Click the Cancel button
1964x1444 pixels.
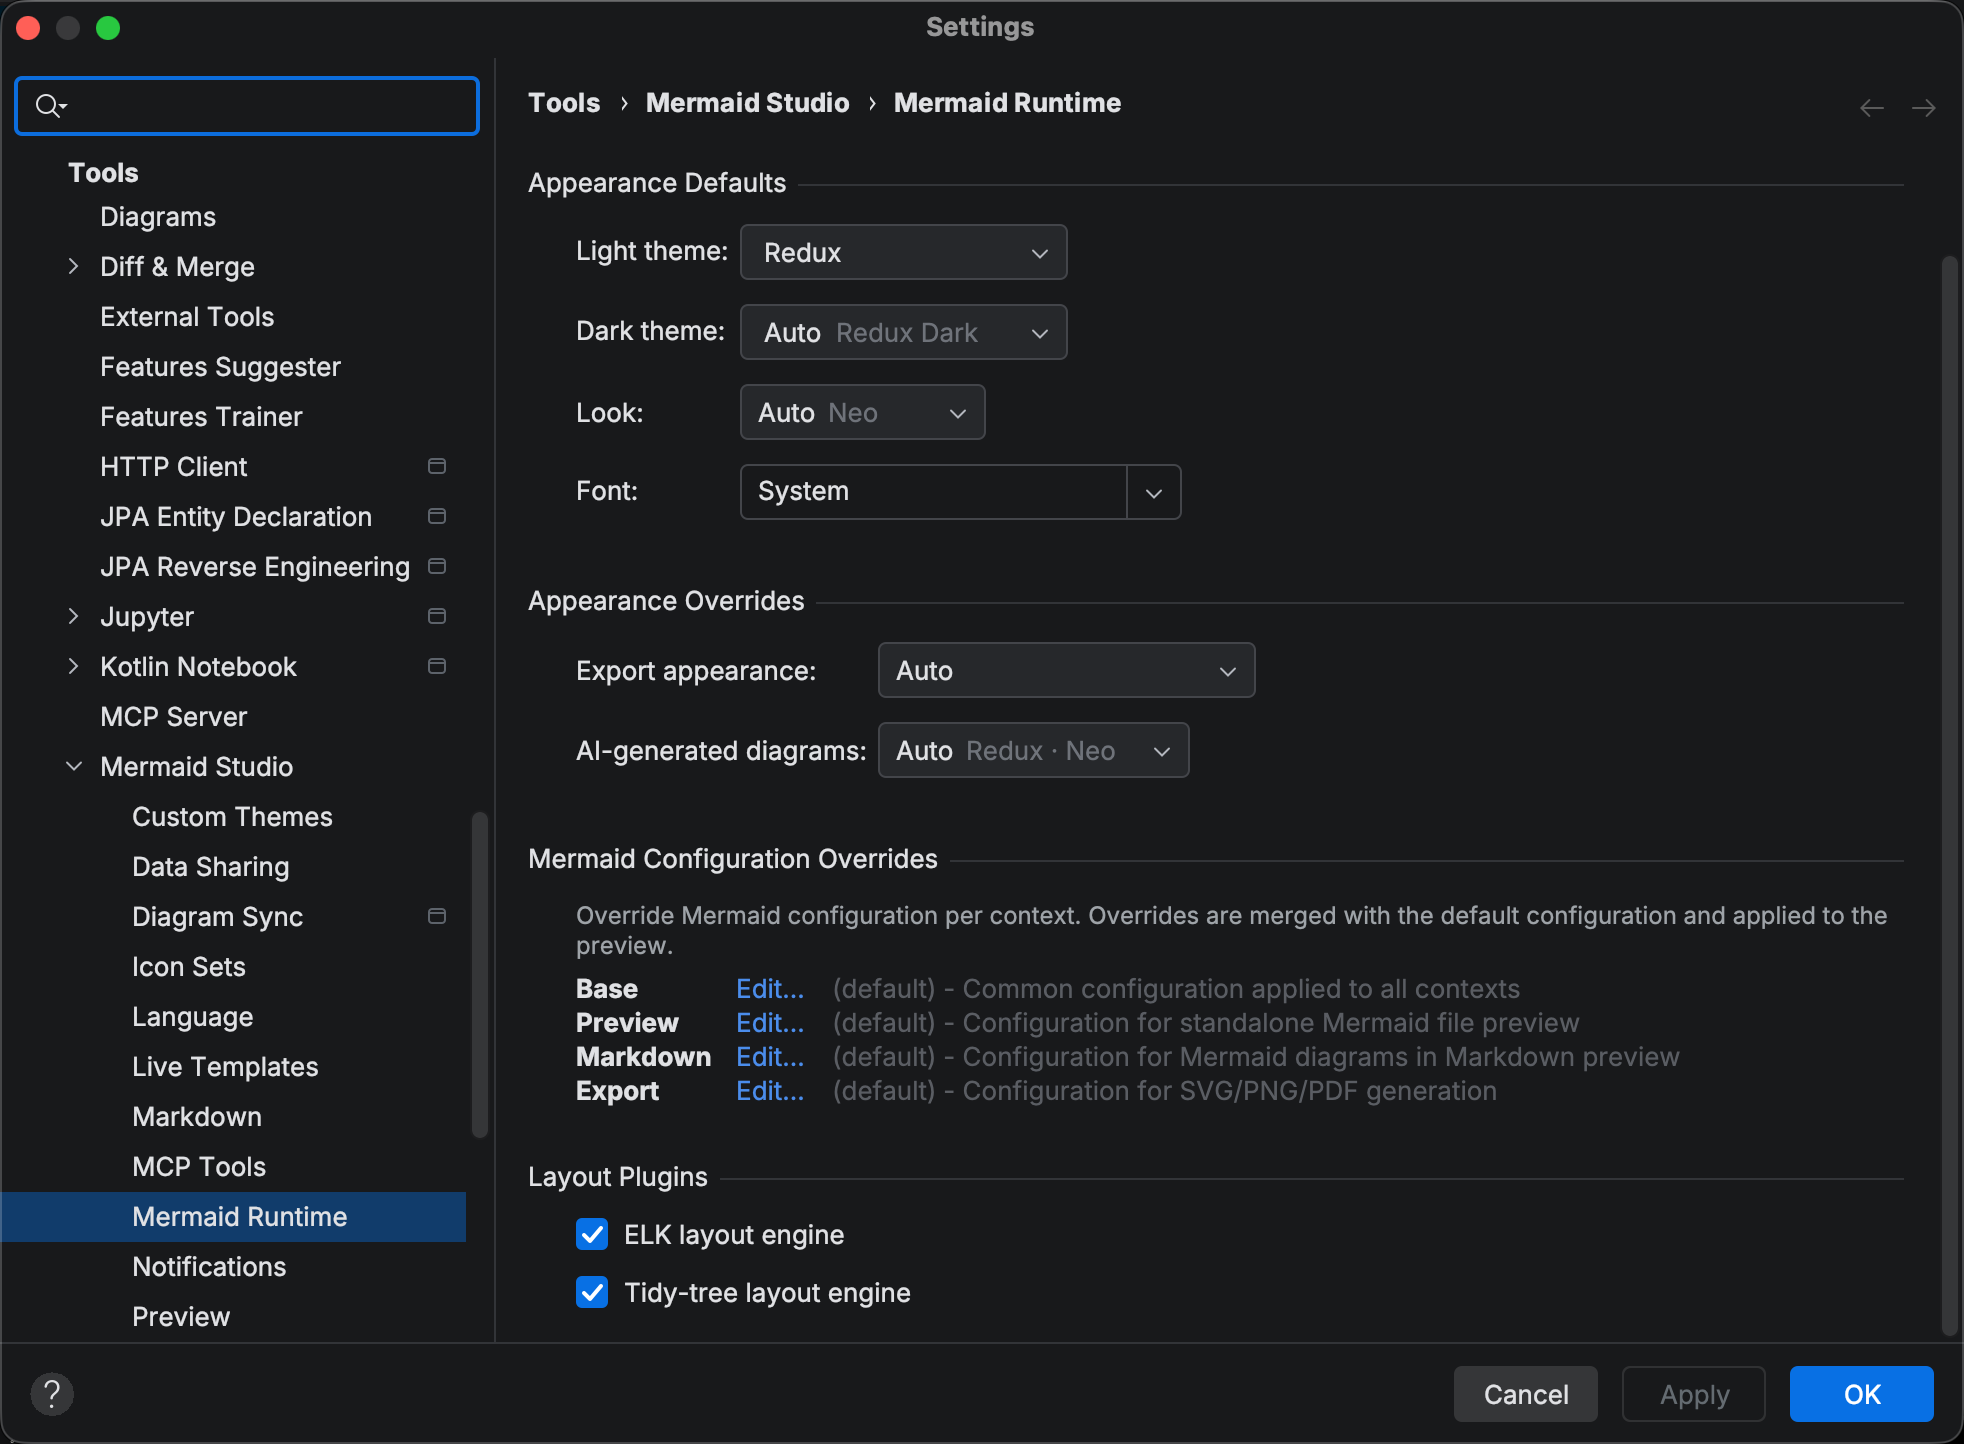pos(1526,1394)
